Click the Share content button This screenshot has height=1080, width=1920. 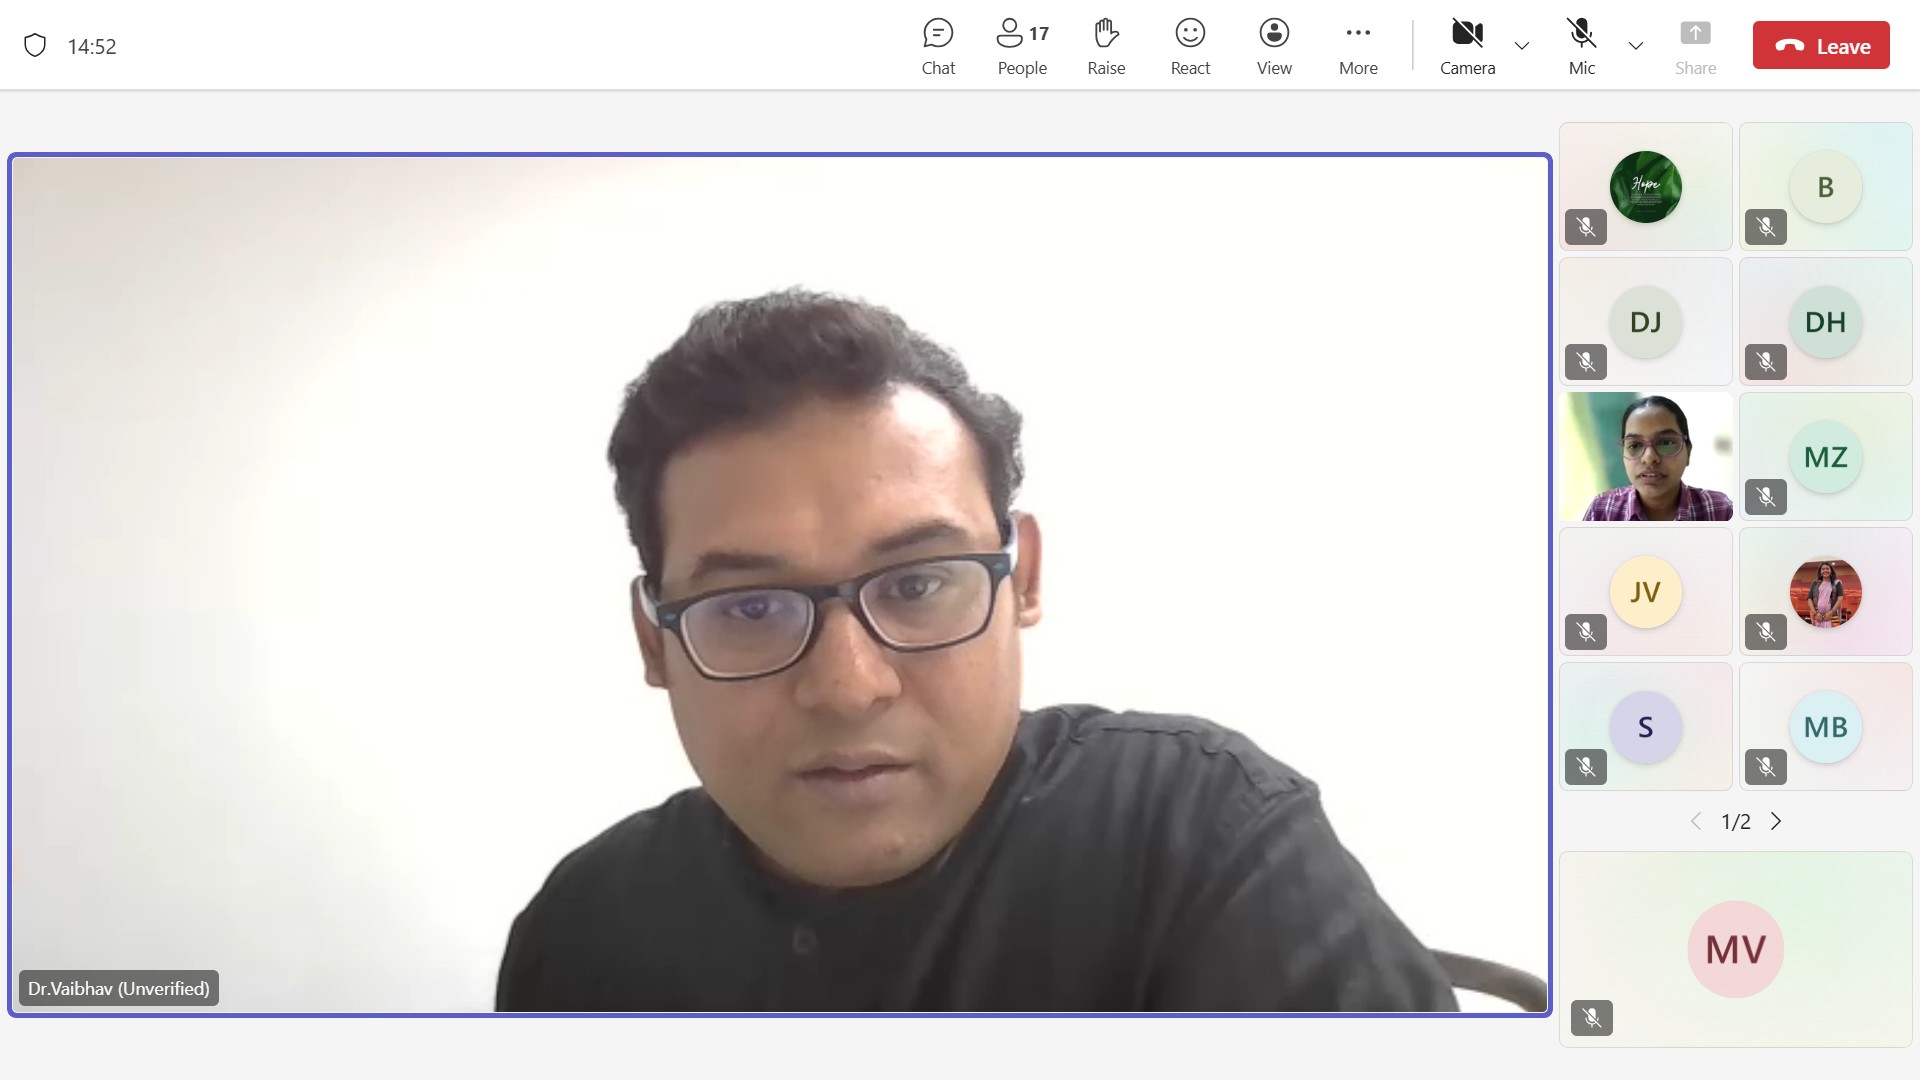1695,46
